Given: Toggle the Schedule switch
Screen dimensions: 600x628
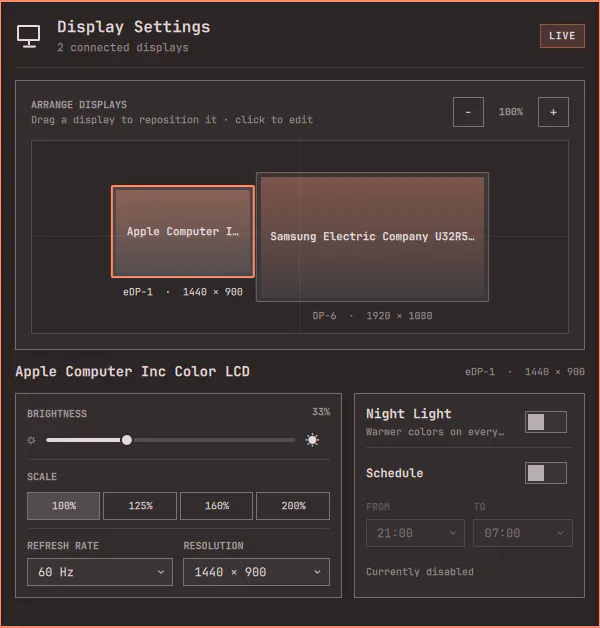Looking at the screenshot, I should point(546,473).
